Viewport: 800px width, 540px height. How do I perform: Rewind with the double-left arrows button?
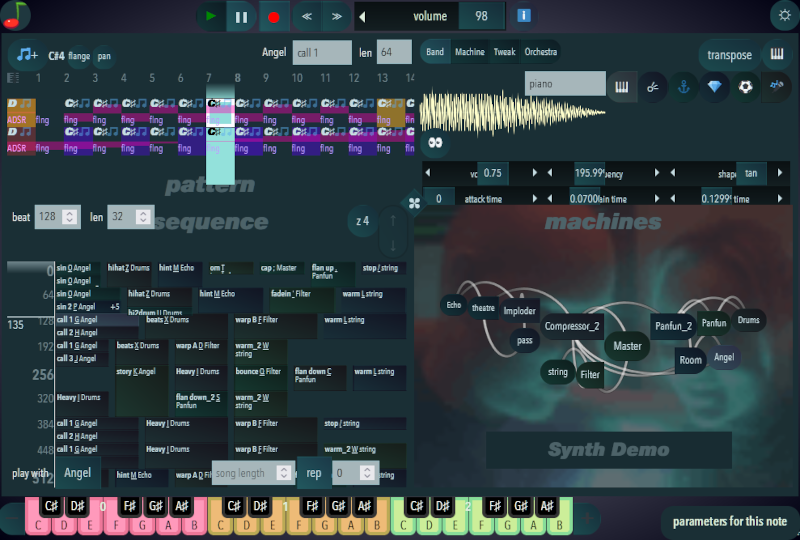(x=307, y=16)
